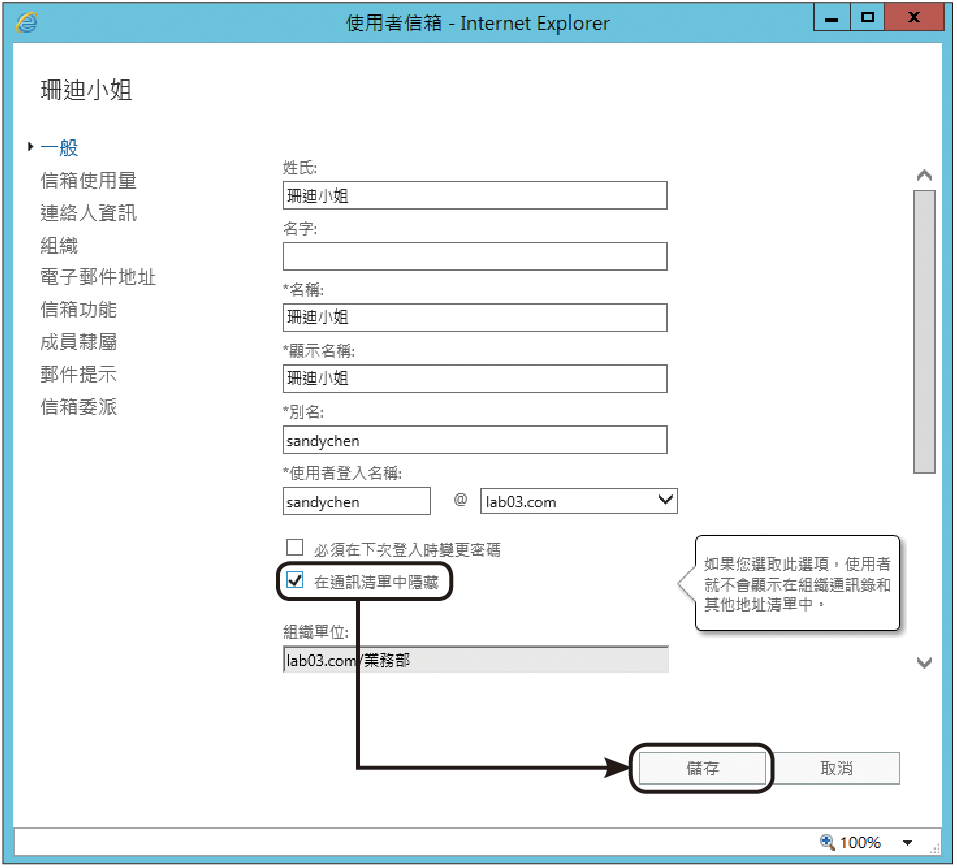Click the empty 名字 input field
Viewport: 957px width, 868px height.
tap(475, 256)
